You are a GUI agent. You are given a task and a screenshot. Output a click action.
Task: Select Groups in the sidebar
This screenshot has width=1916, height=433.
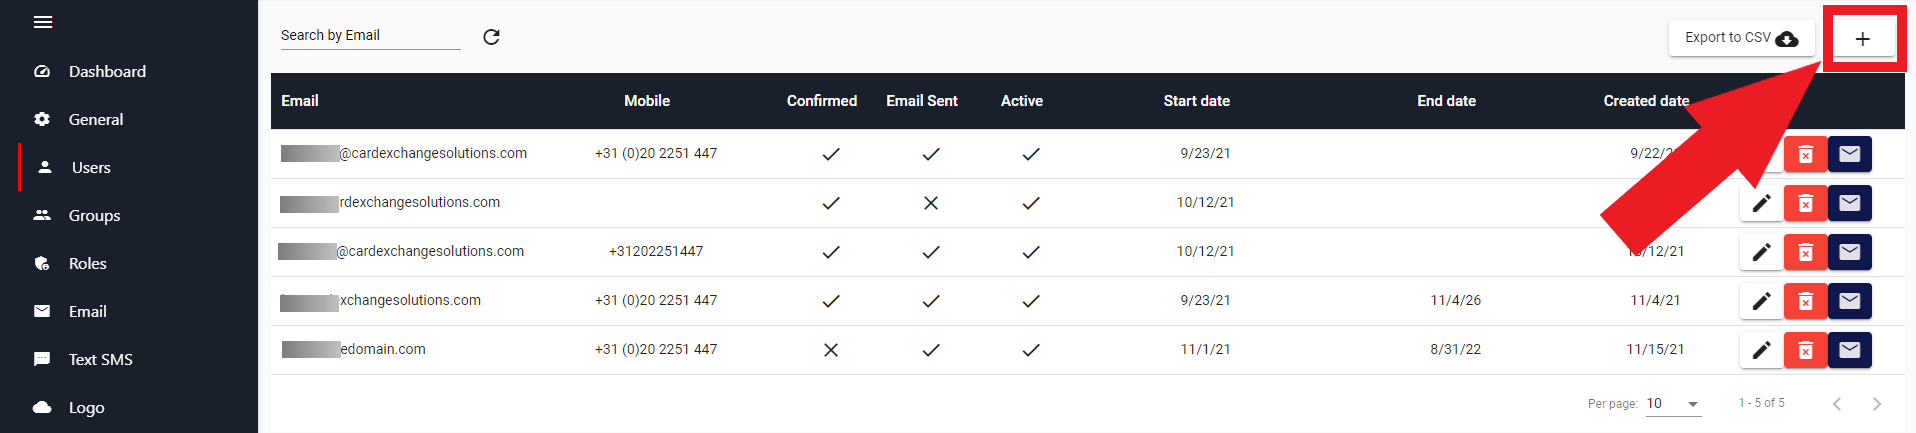coord(94,216)
